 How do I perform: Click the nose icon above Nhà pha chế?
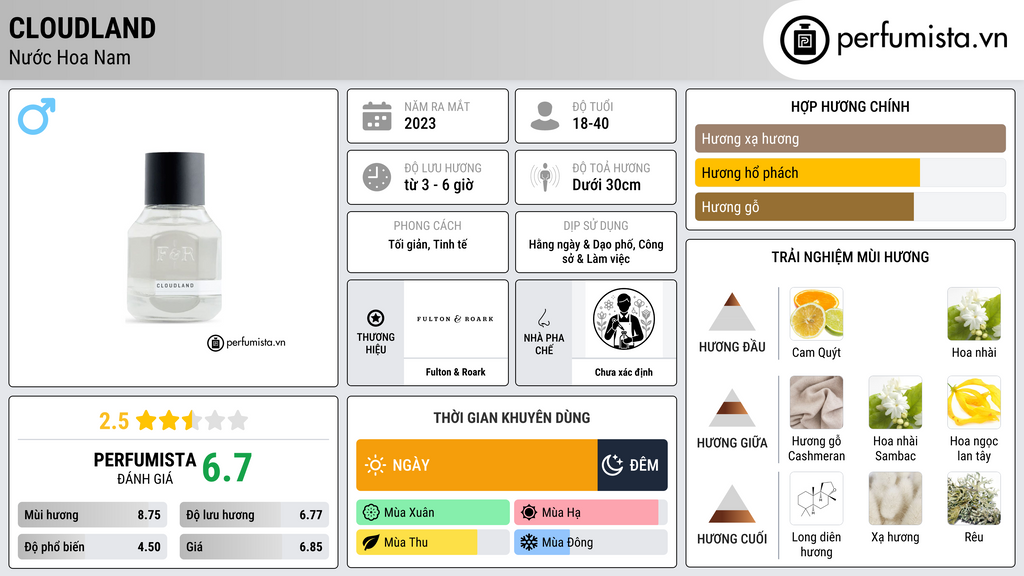[x=543, y=318]
